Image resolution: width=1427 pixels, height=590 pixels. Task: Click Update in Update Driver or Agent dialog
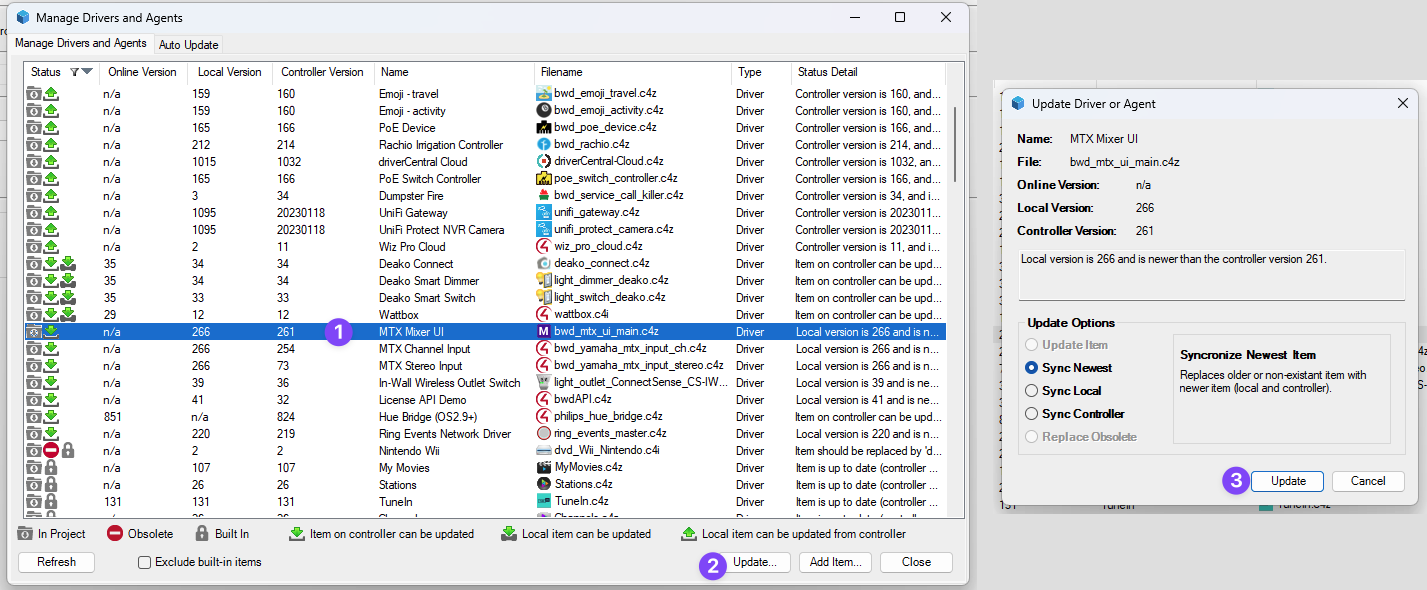pyautogui.click(x=1287, y=481)
